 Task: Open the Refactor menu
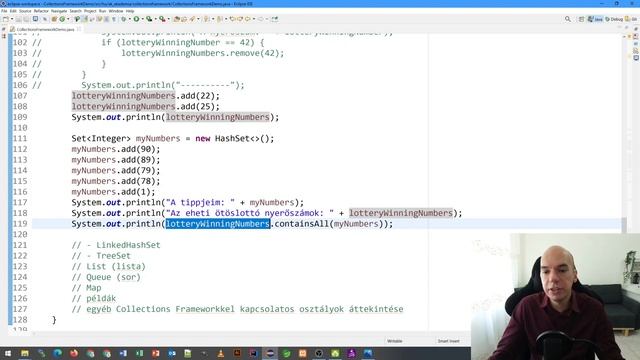[x=41, y=11]
